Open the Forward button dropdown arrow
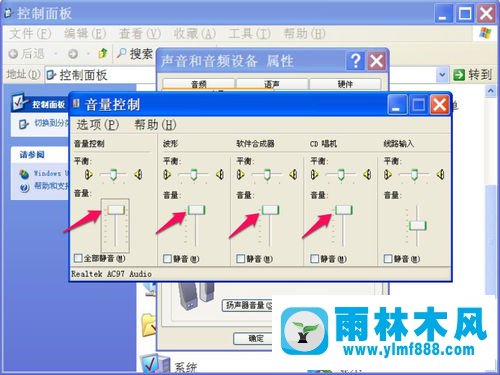Screen dimensions: 500x375 click(88, 54)
